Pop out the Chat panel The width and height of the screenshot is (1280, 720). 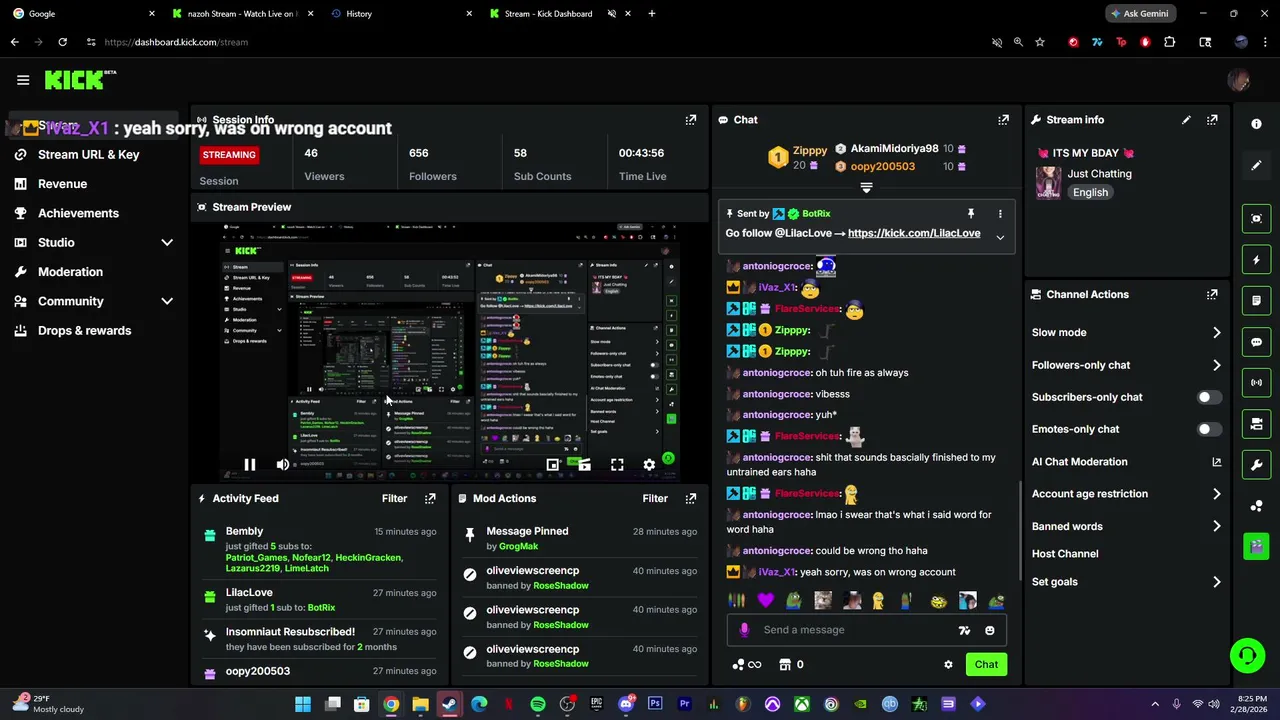[x=1003, y=119]
